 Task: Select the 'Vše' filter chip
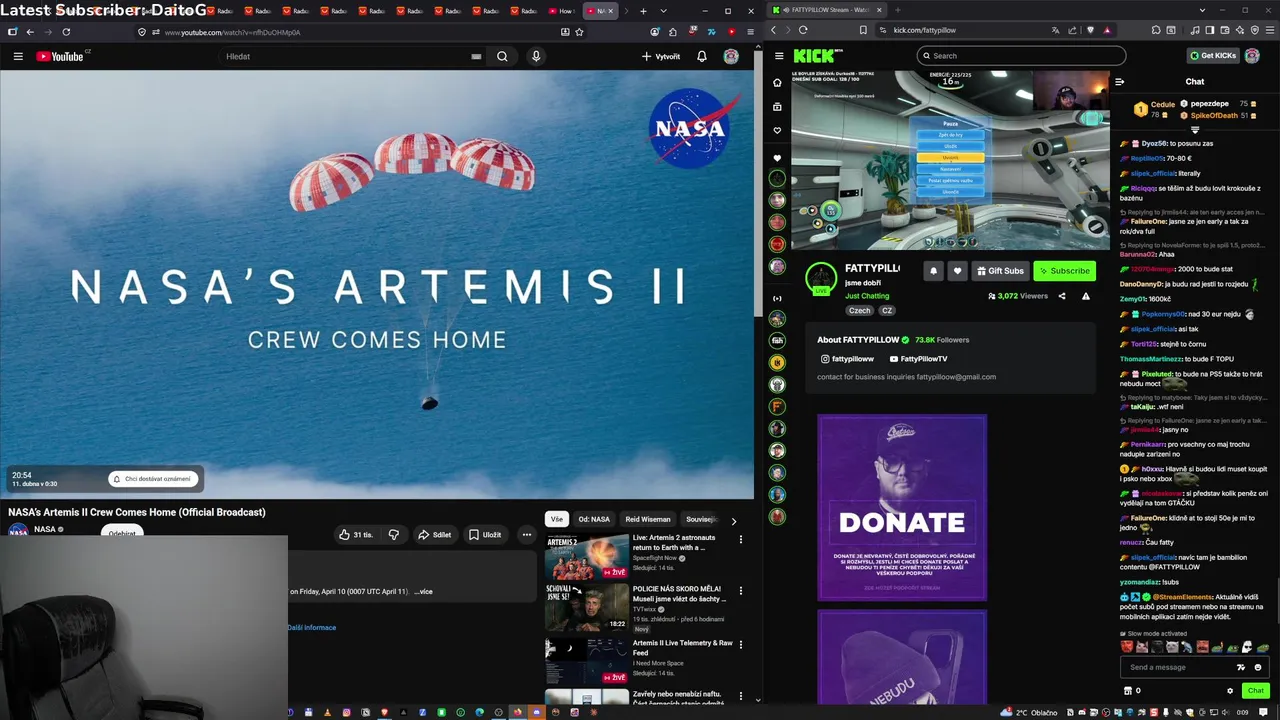pyautogui.click(x=557, y=519)
